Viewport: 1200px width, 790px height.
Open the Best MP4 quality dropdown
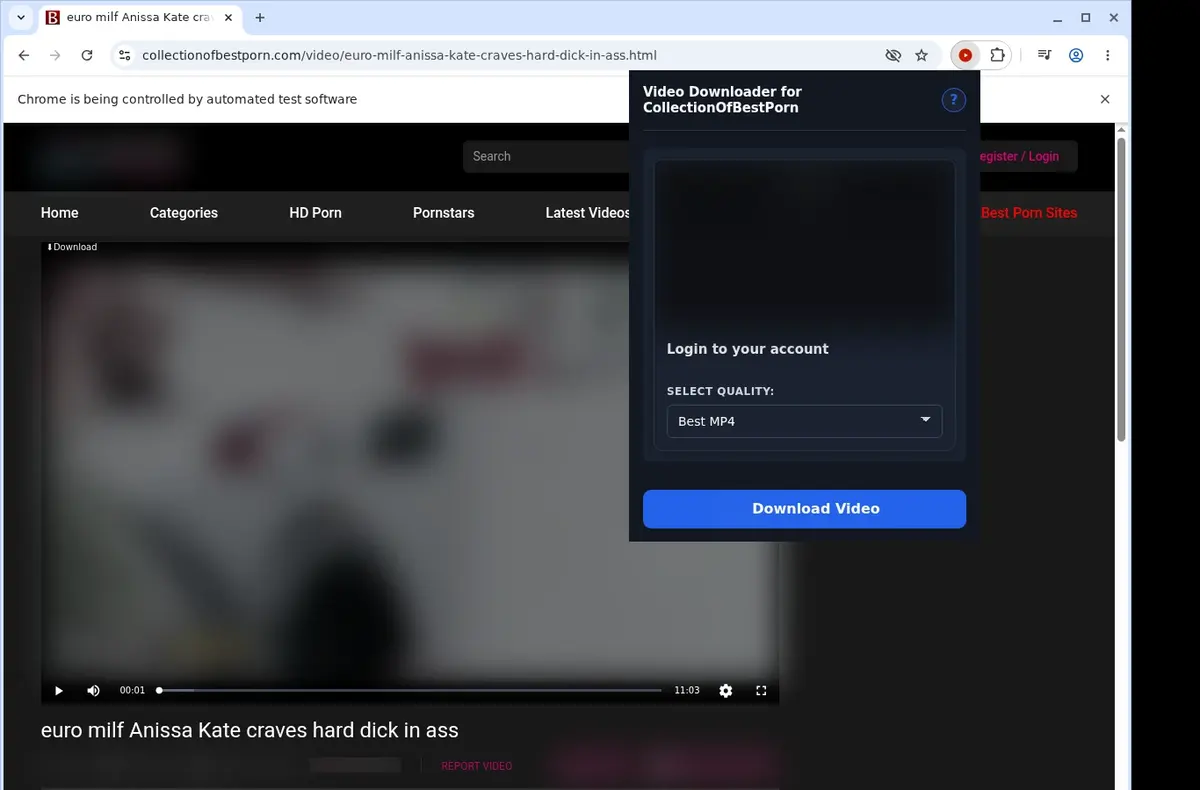pos(804,421)
